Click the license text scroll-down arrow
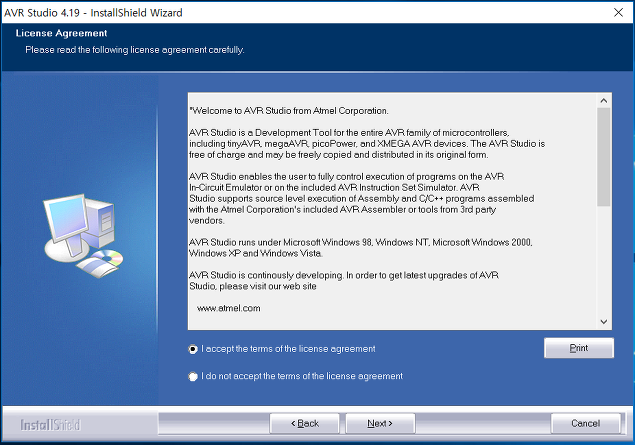 [x=604, y=322]
